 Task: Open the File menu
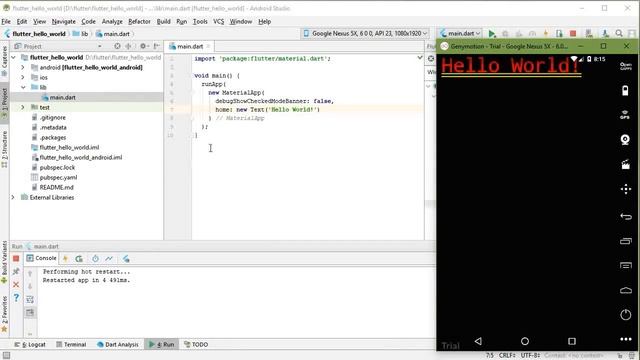click(x=6, y=21)
